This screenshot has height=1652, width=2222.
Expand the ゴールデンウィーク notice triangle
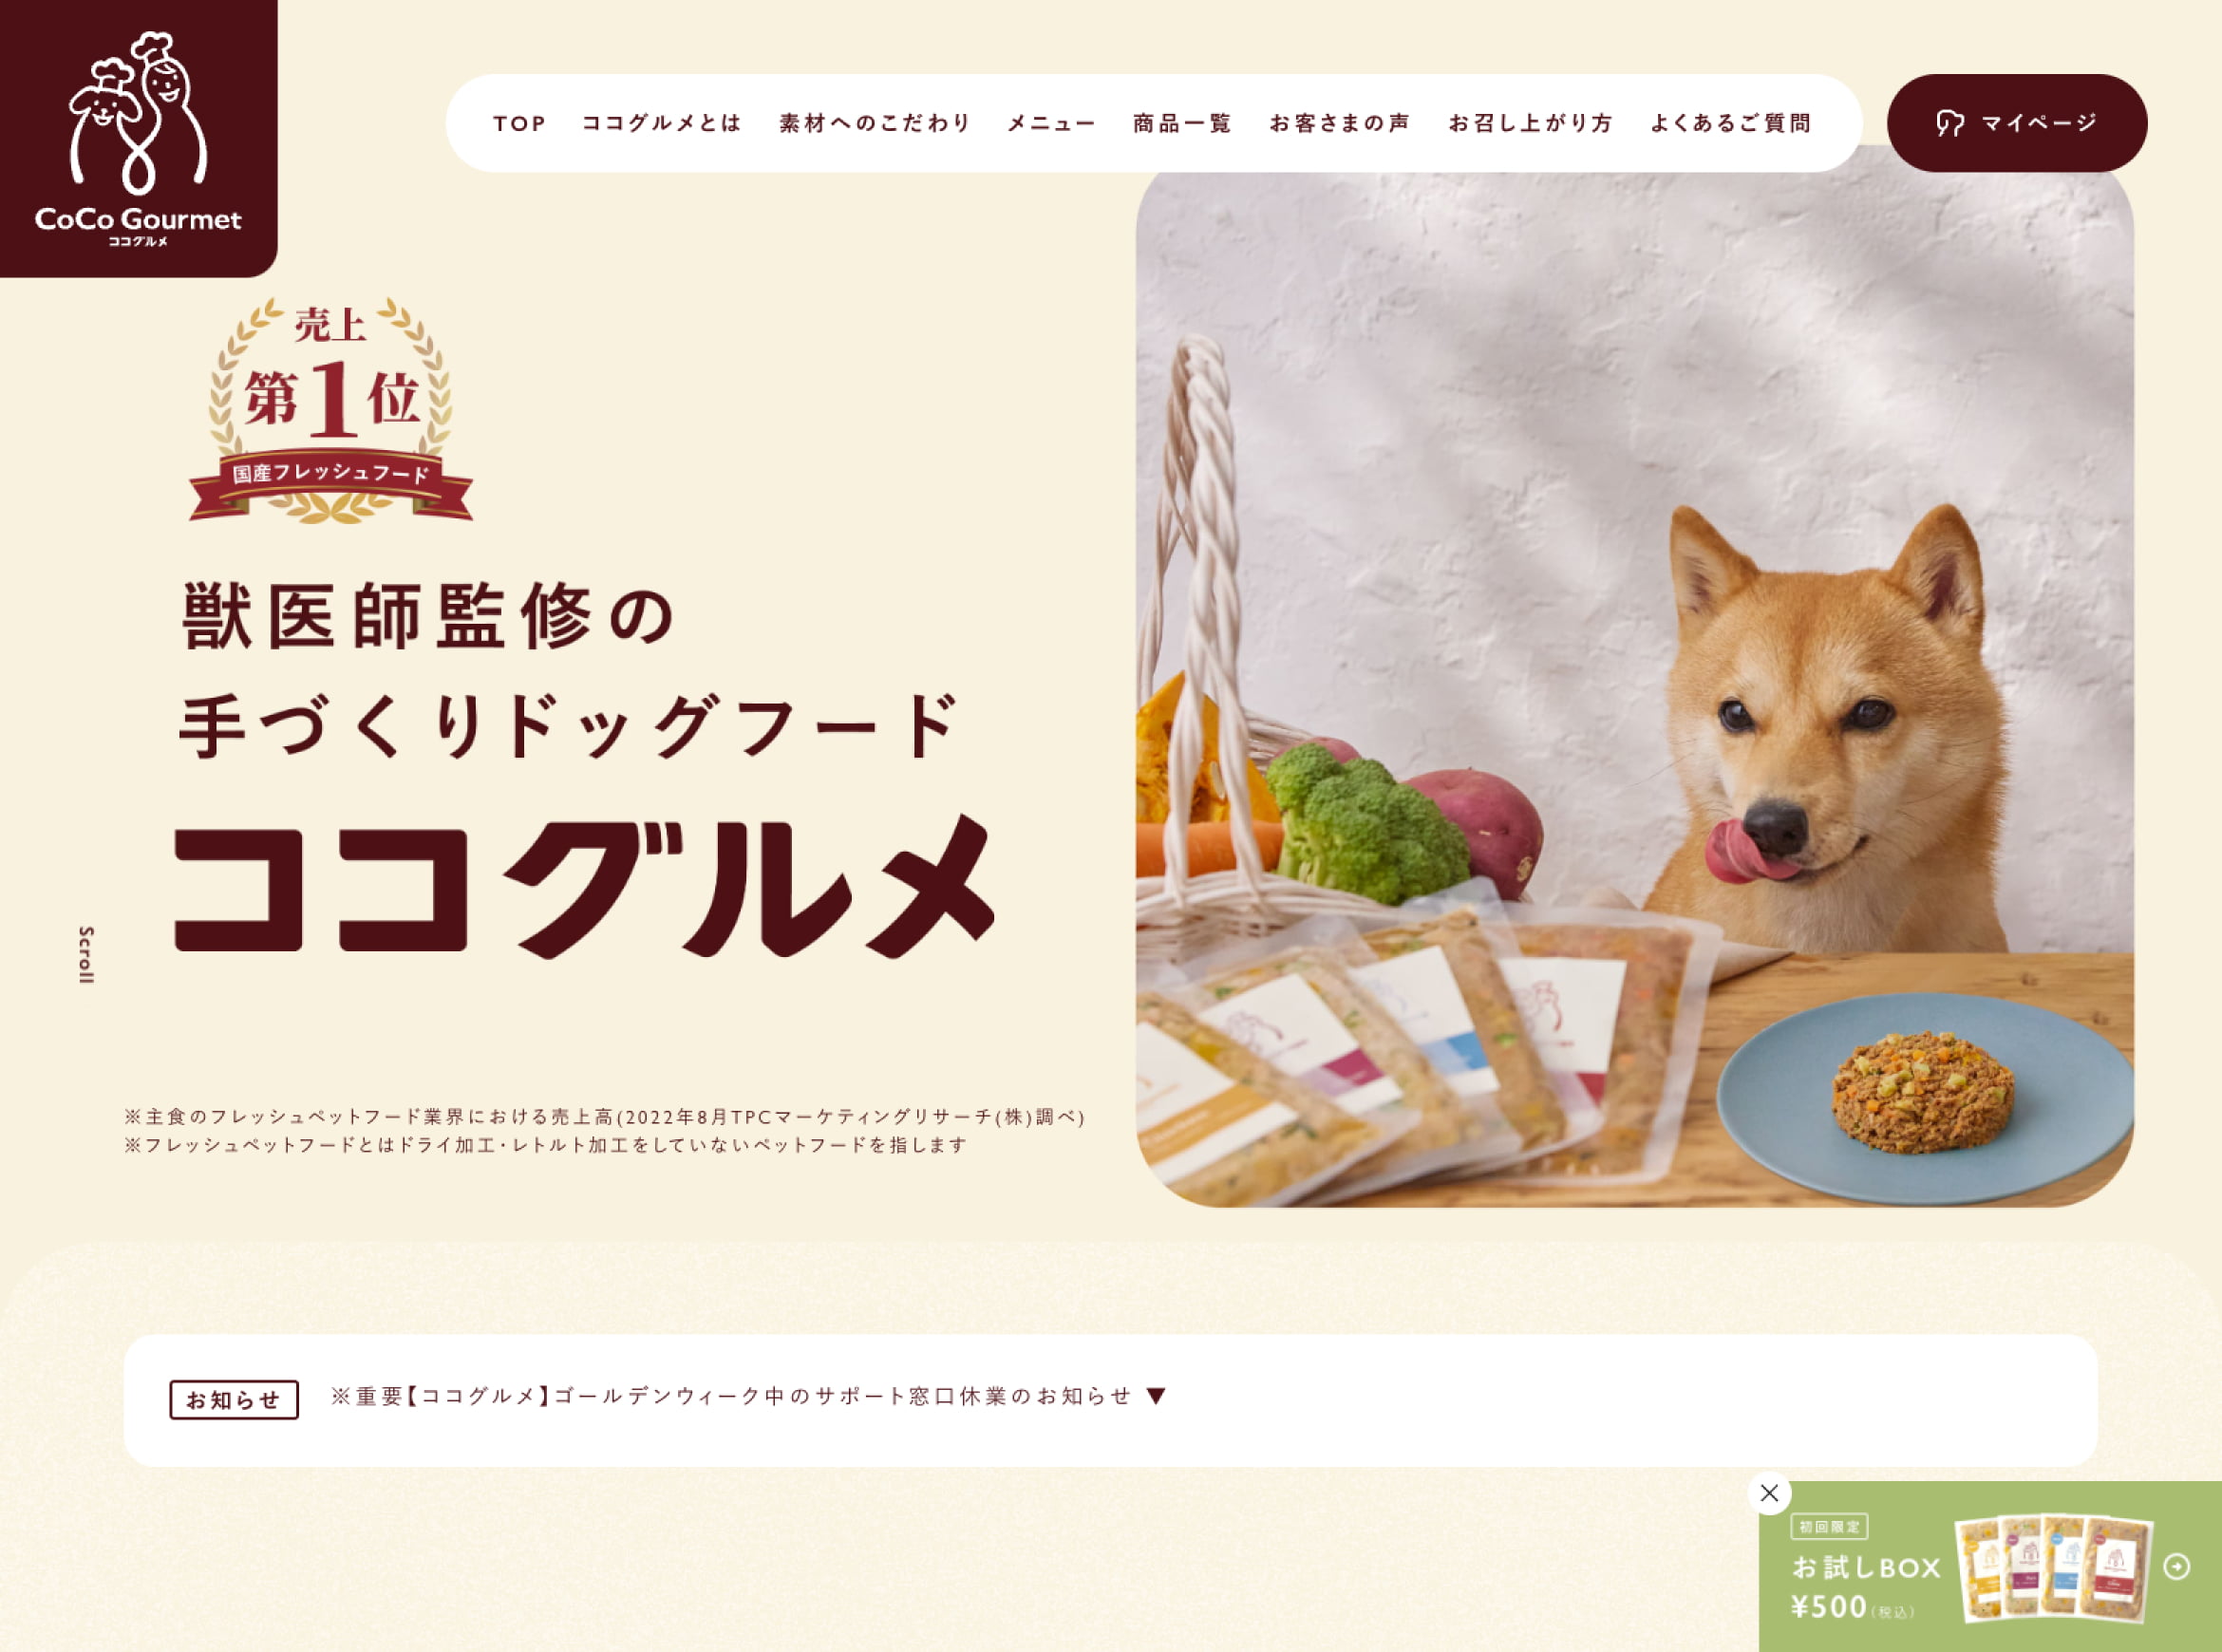coord(1156,1396)
